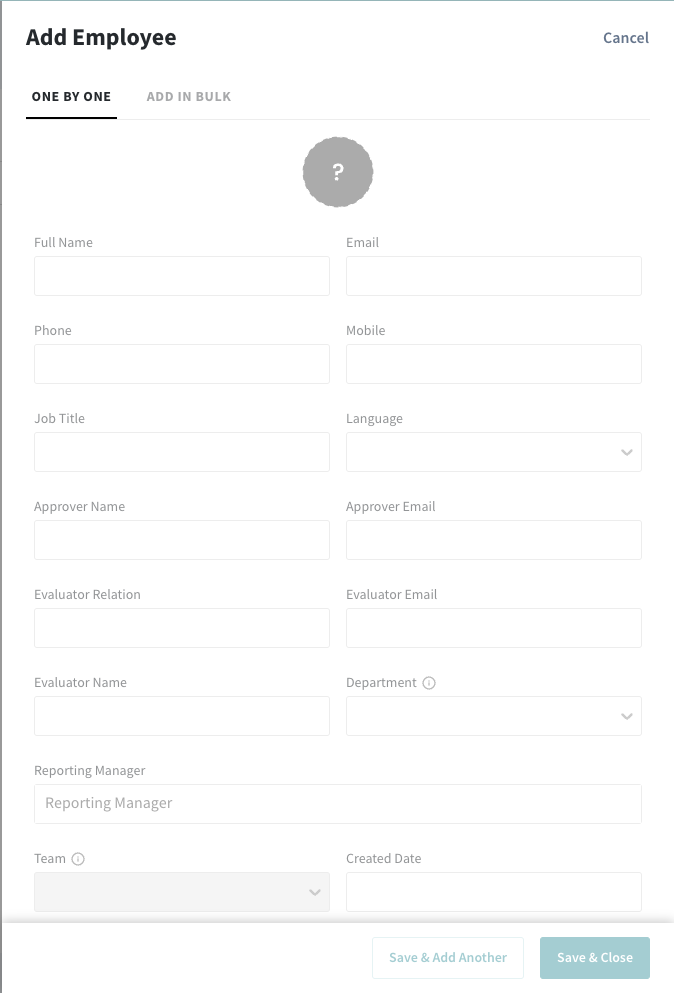The height and width of the screenshot is (993, 674).
Task: Open the Team dropdown
Action: coord(181,892)
